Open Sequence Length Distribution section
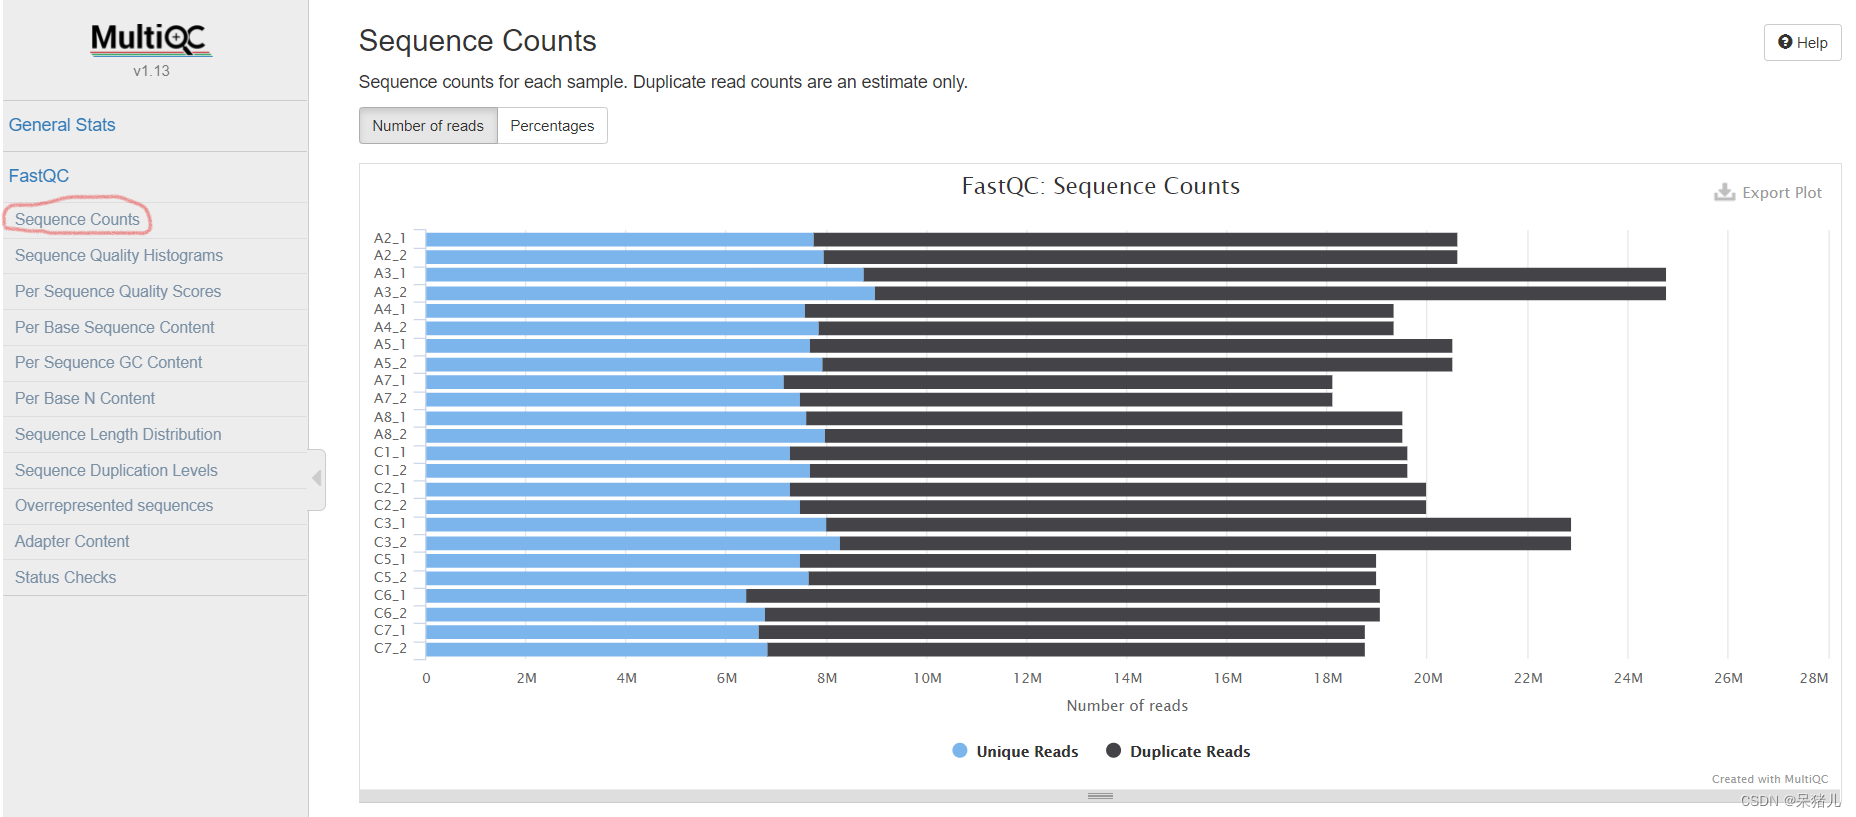This screenshot has height=817, width=1856. [x=118, y=434]
